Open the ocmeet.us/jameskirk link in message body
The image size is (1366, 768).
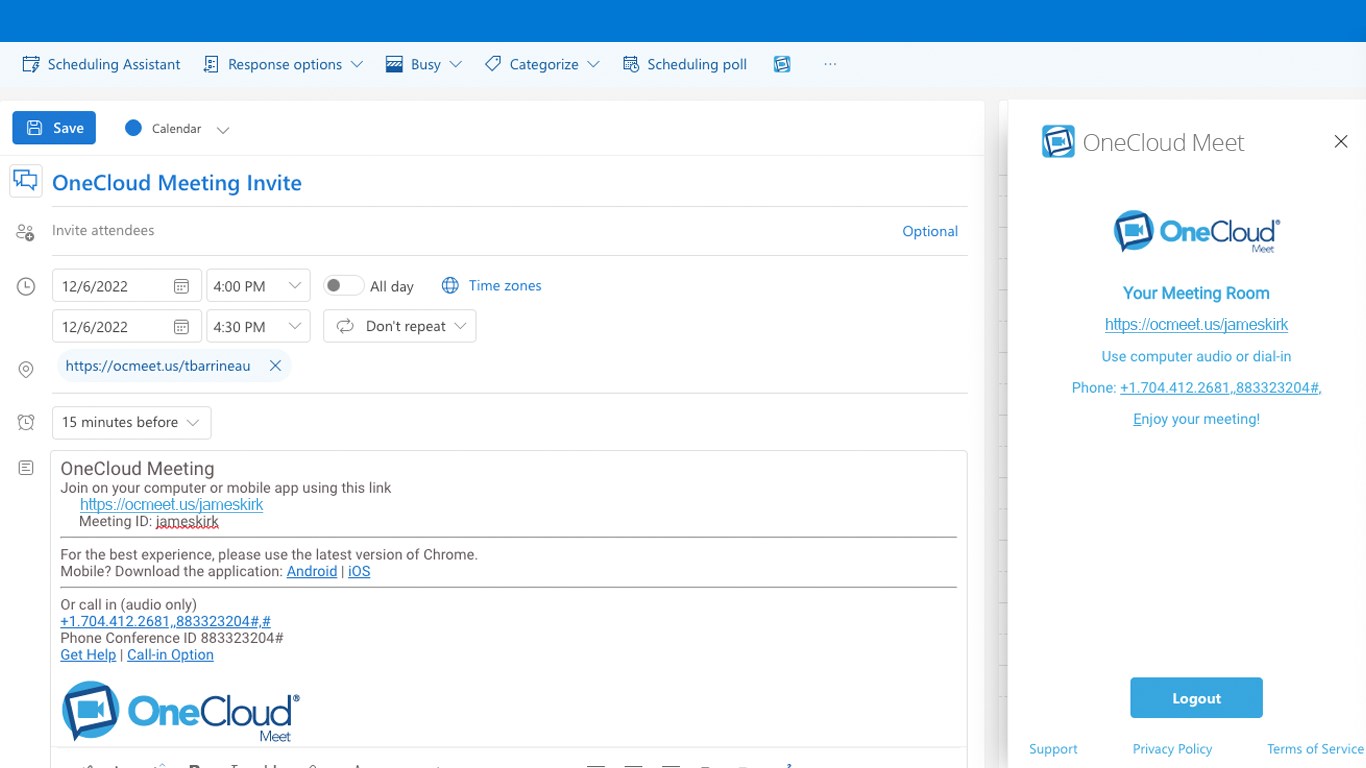pyautogui.click(x=171, y=505)
